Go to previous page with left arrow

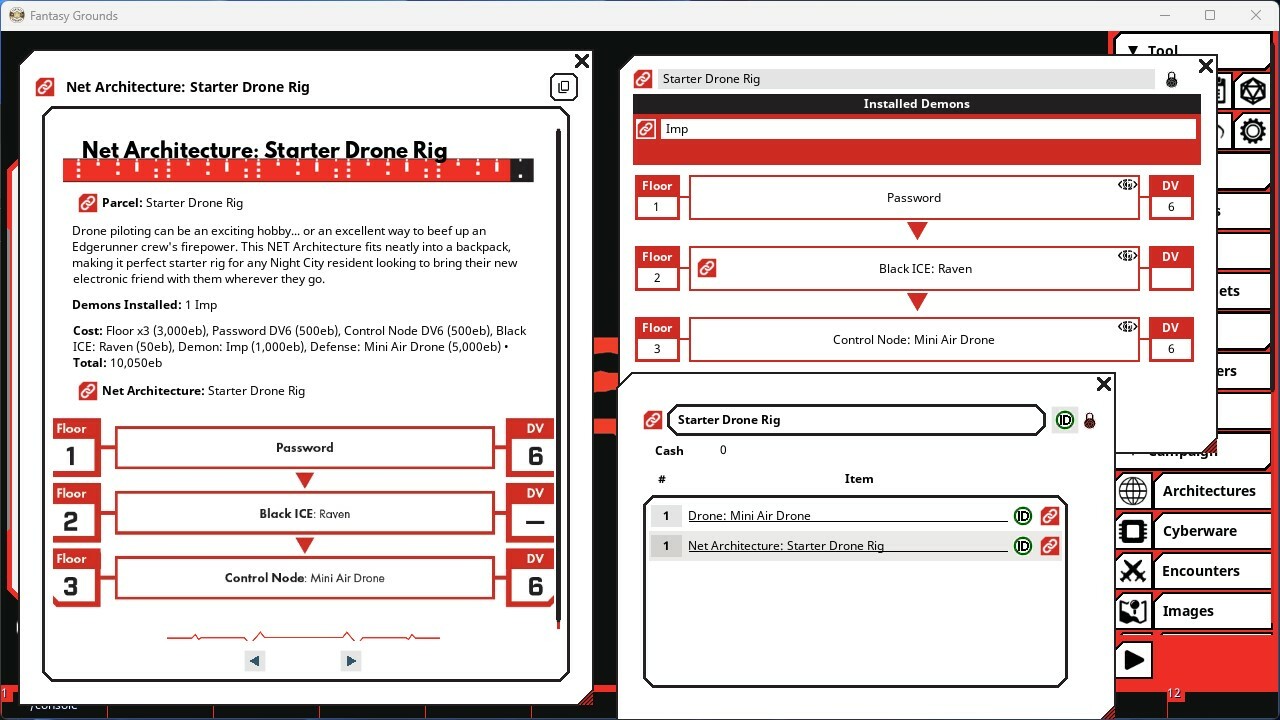pyautogui.click(x=255, y=661)
